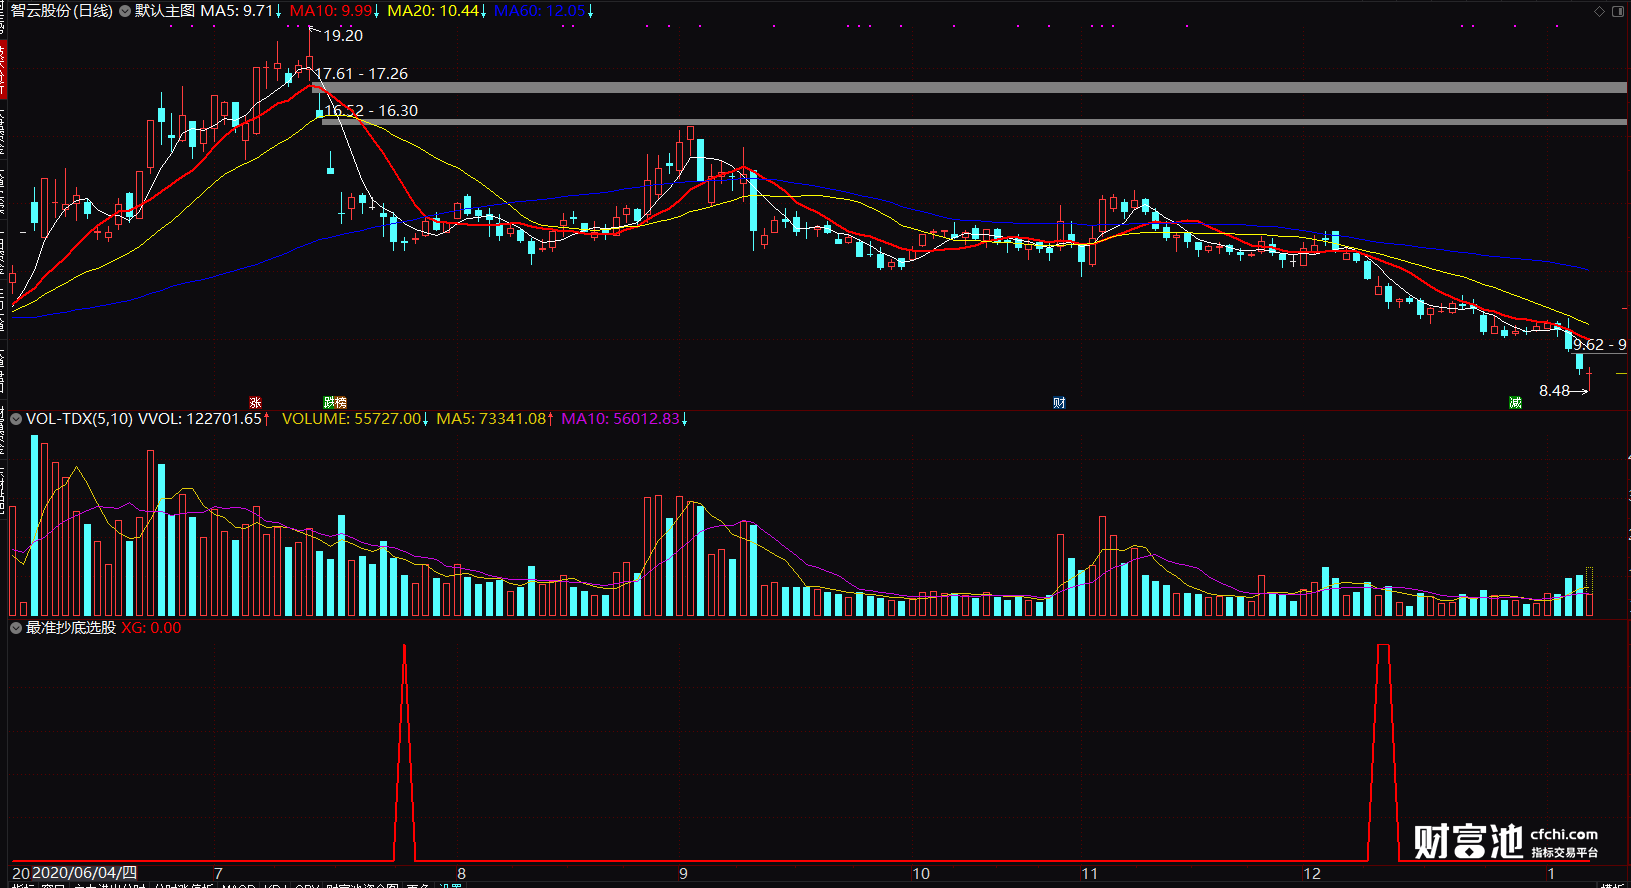The width and height of the screenshot is (1631, 888).
Task: Click month 8 on the time axis
Action: [461, 874]
